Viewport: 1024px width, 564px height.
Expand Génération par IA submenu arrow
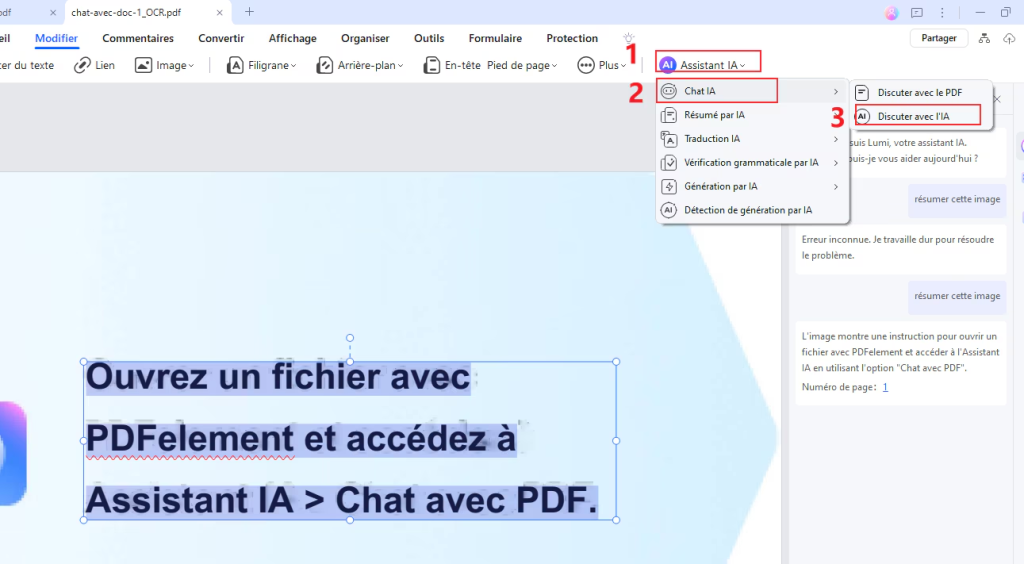pos(836,187)
